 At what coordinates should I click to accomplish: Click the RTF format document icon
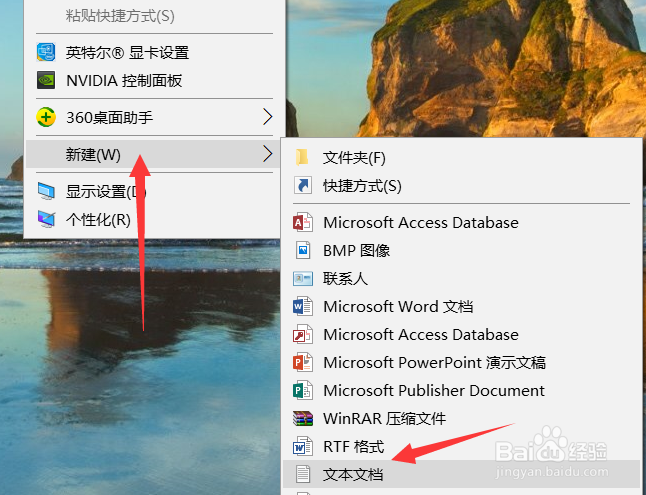(303, 447)
